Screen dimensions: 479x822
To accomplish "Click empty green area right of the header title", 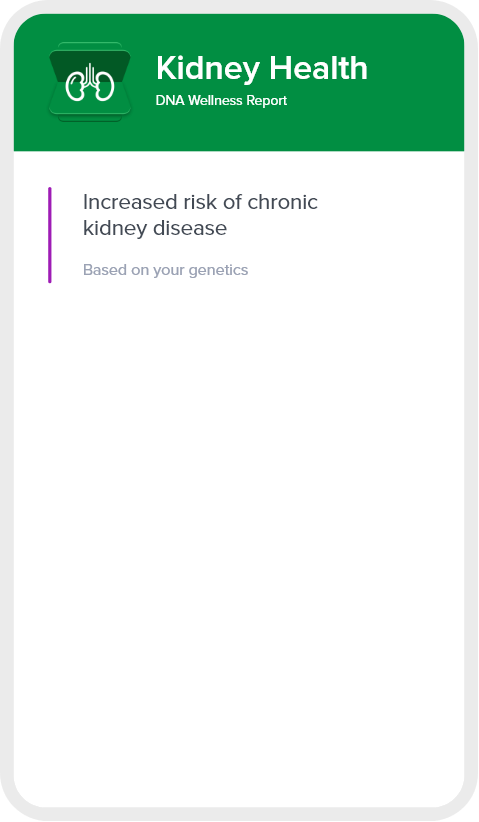I will pos(419,79).
